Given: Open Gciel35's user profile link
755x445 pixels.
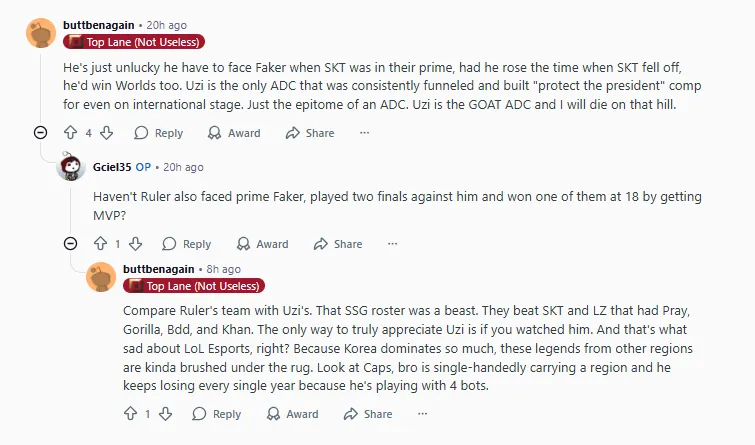Looking at the screenshot, I should [110, 167].
